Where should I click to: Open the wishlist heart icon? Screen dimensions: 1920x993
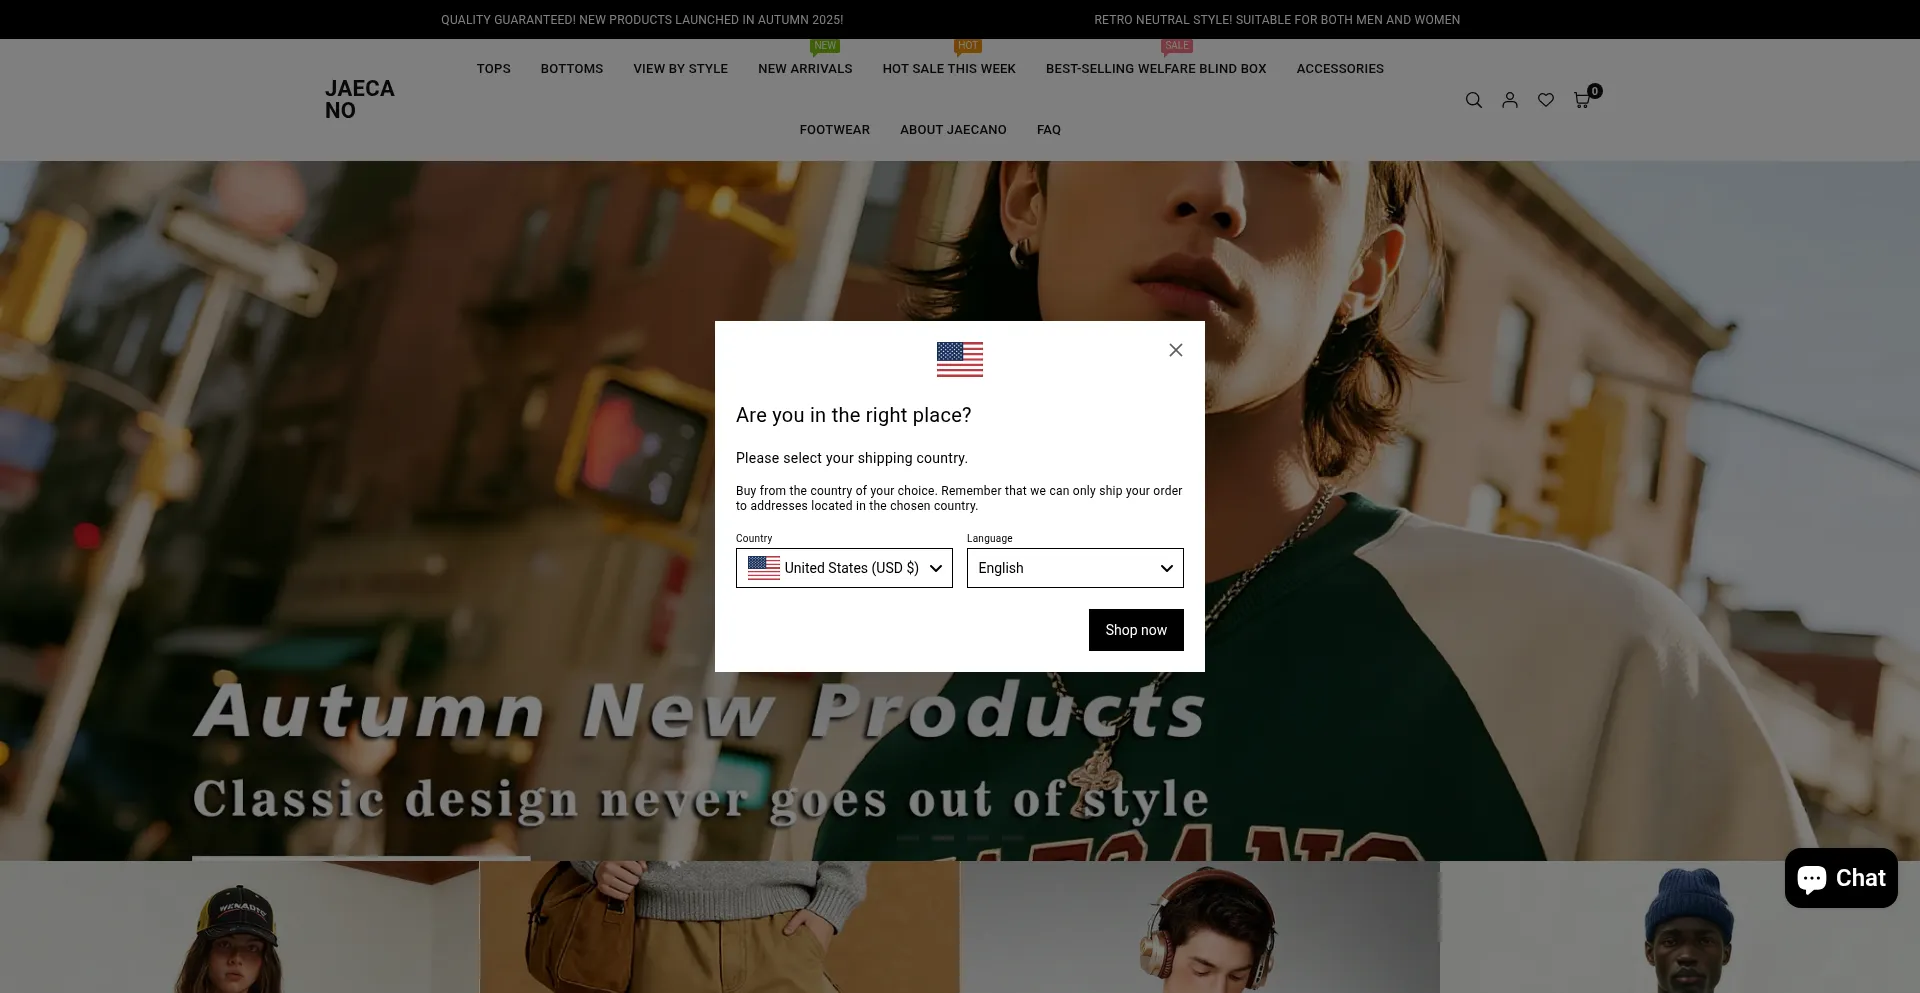coord(1545,100)
